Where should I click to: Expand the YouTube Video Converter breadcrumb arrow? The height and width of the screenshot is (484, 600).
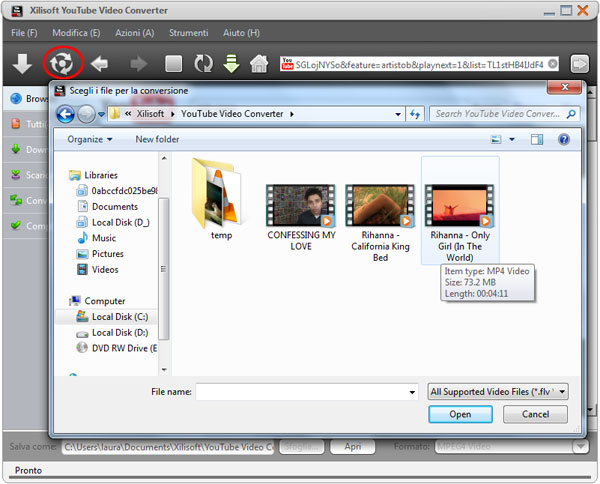[x=292, y=114]
